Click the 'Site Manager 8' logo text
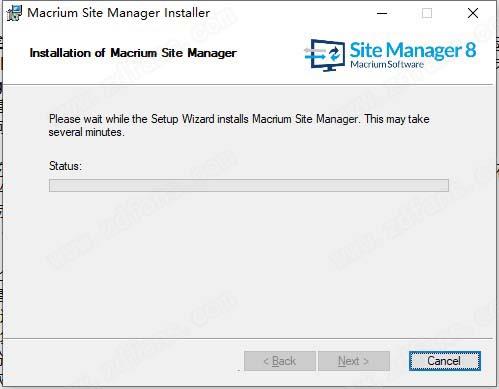499x389 pixels. pos(413,50)
